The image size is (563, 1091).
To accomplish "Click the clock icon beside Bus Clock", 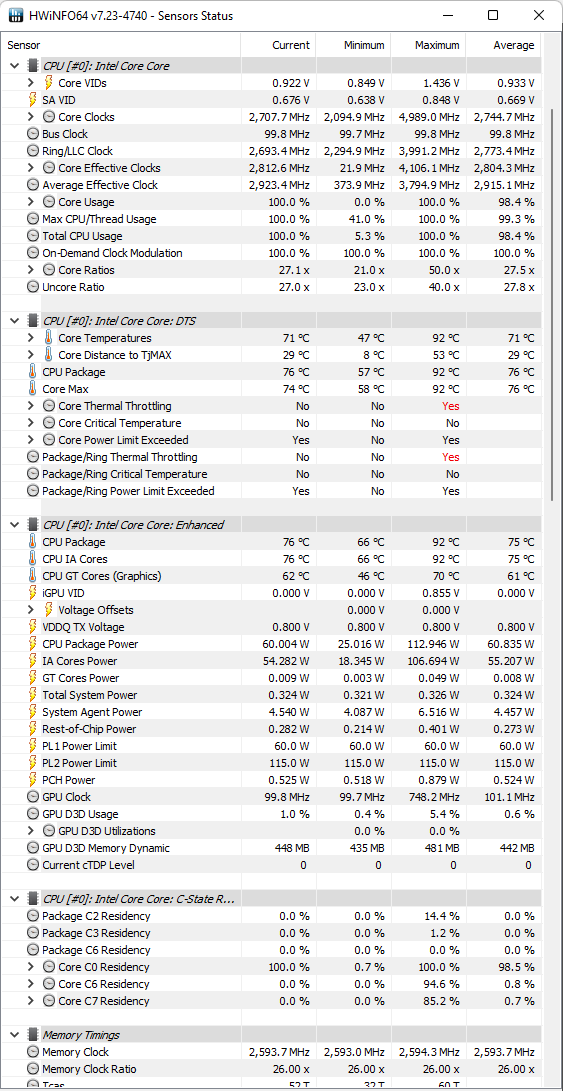I will pos(33,134).
